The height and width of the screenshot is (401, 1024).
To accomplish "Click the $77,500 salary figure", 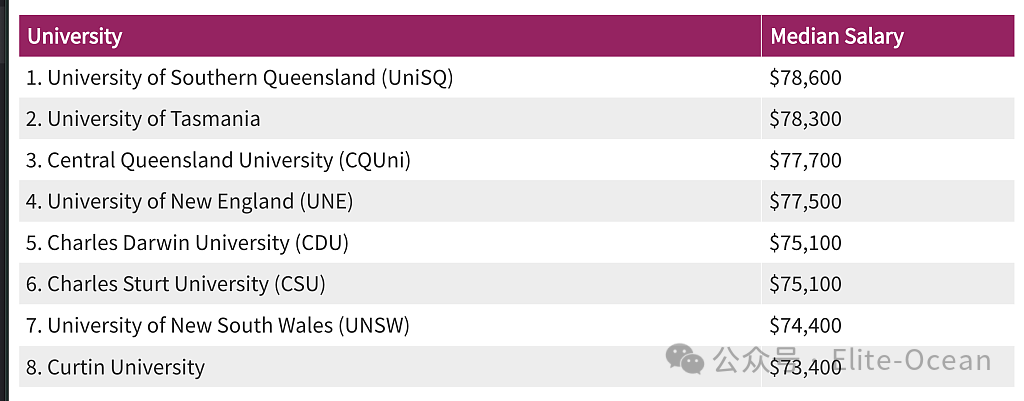I will coord(805,201).
